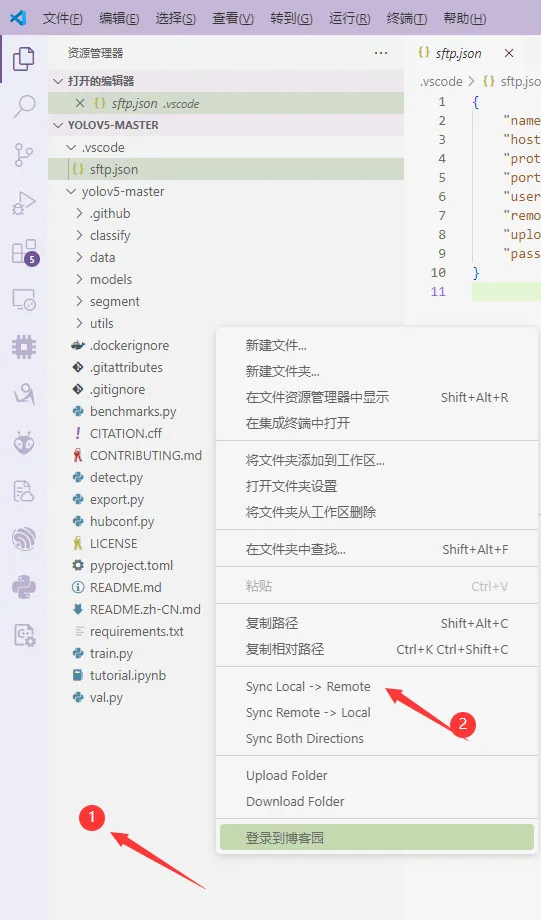Viewport: 541px width, 920px height.
Task: Choose Sync Local -> Remote
Action: click(308, 686)
